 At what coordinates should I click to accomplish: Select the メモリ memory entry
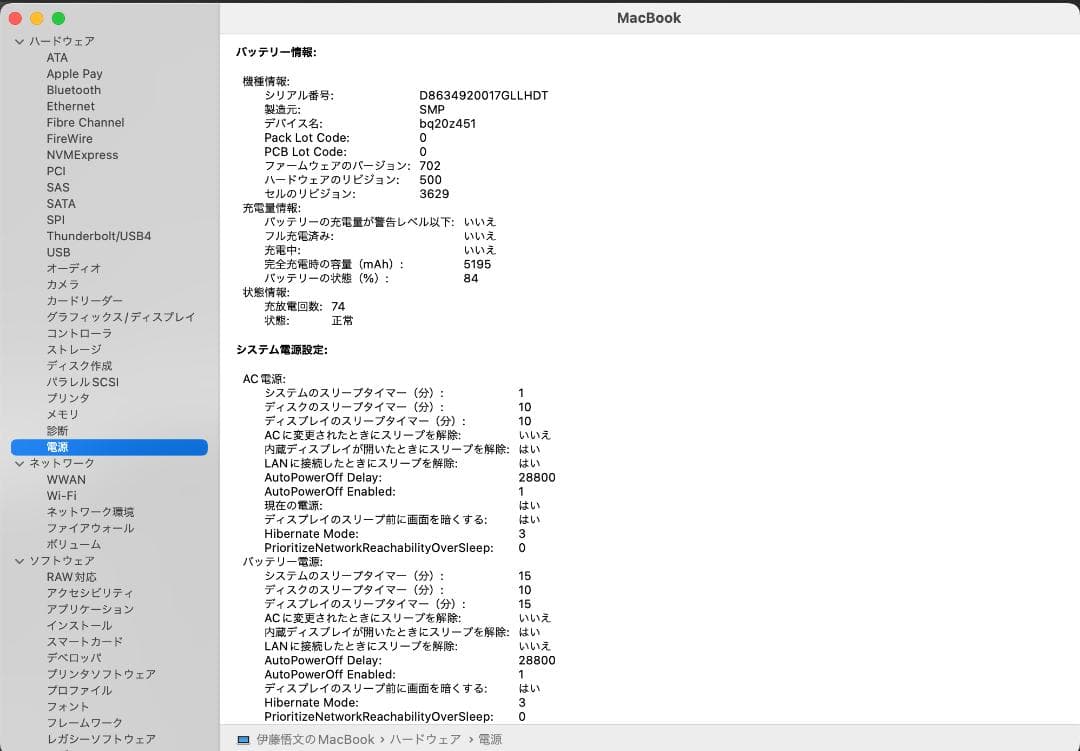(62, 414)
